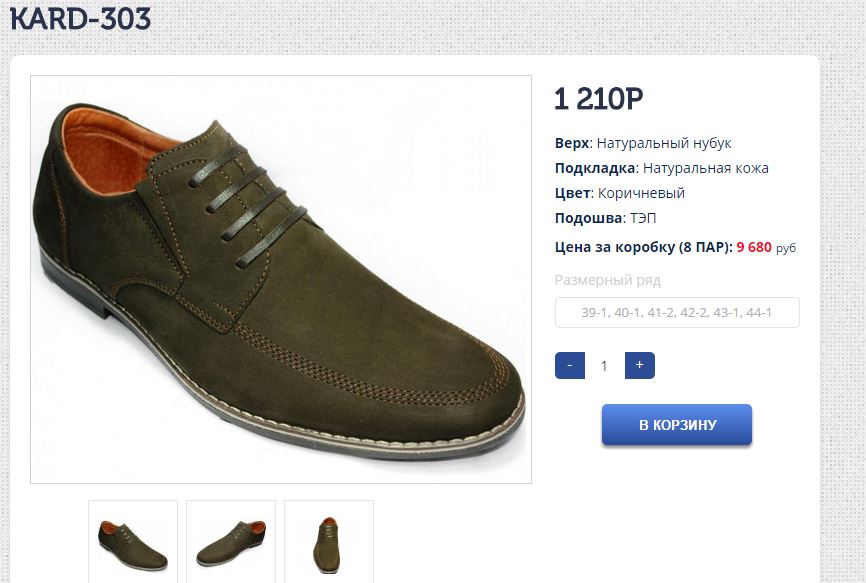
Task: Click the "Верх: Натуральный нубук" line
Action: [x=643, y=143]
